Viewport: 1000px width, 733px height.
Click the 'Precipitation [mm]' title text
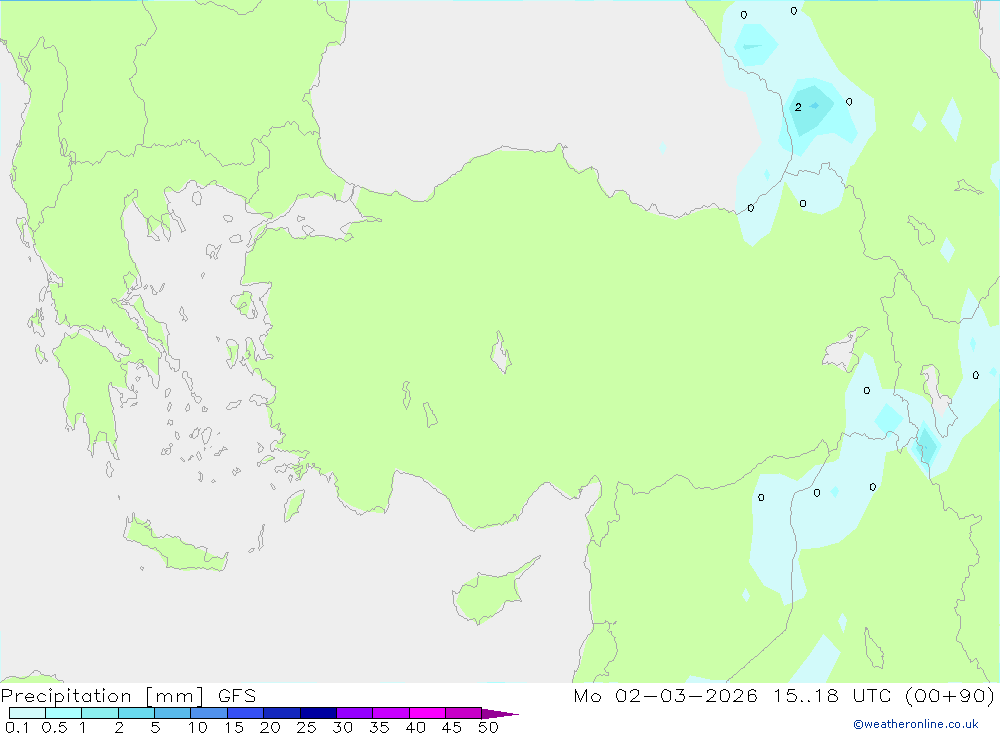point(103,696)
